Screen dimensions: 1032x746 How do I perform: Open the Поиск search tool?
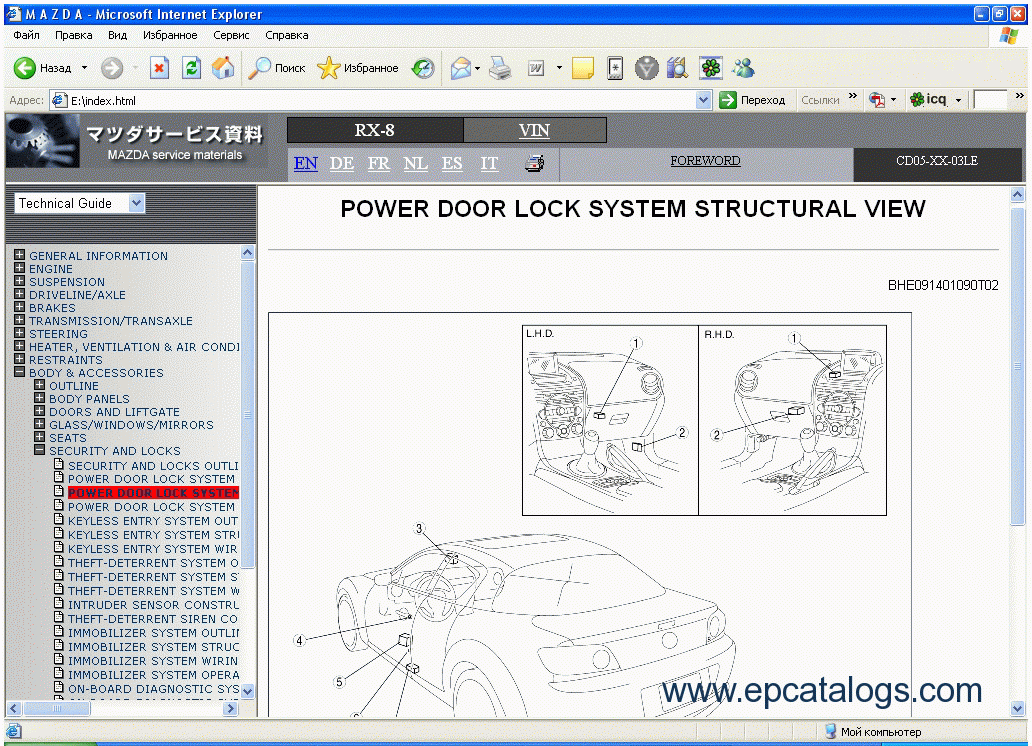click(276, 68)
